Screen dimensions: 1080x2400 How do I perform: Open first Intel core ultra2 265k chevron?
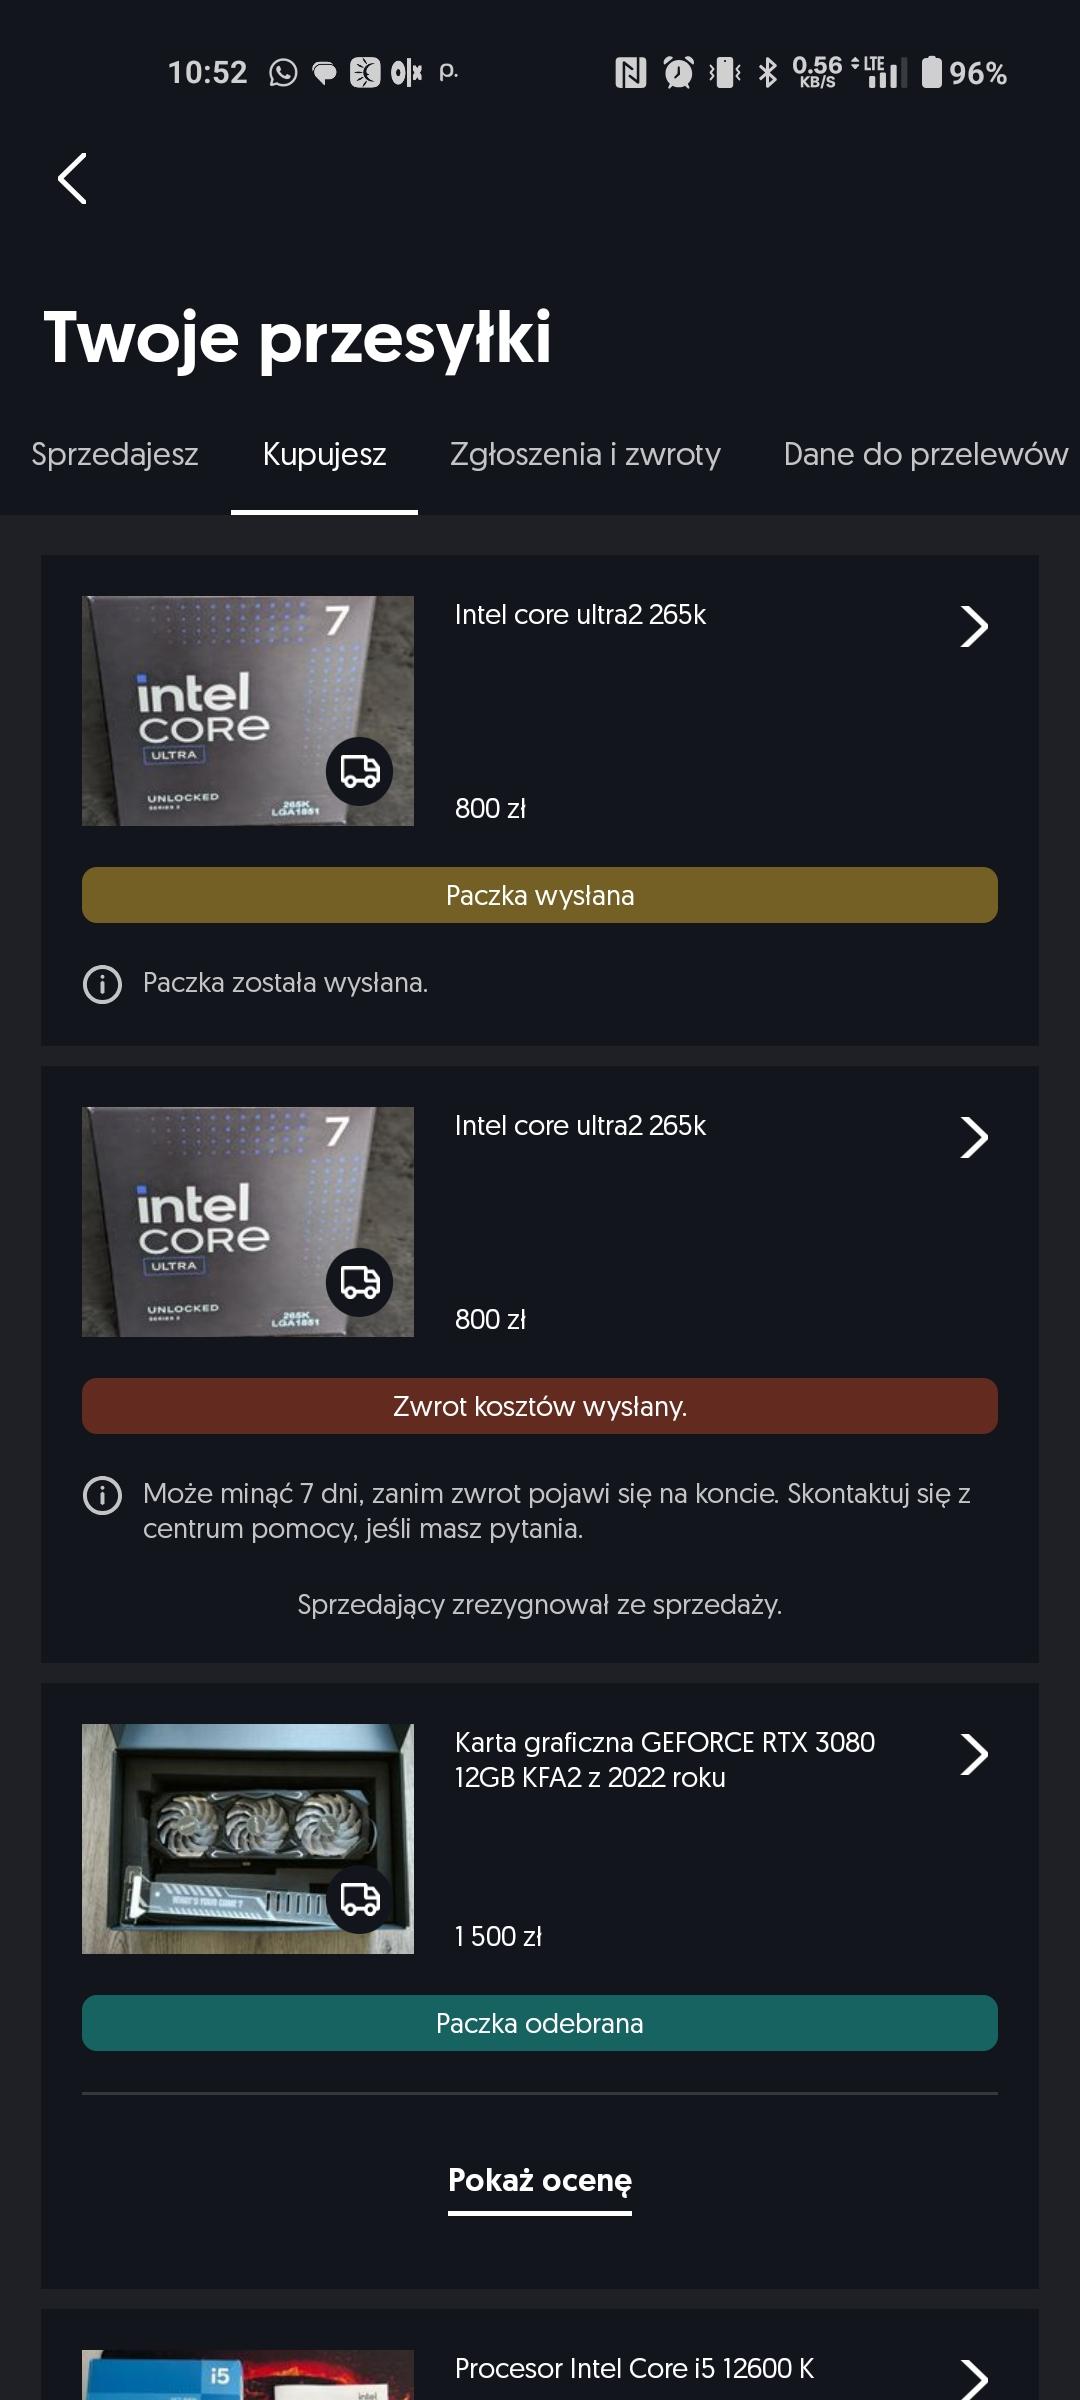point(974,627)
